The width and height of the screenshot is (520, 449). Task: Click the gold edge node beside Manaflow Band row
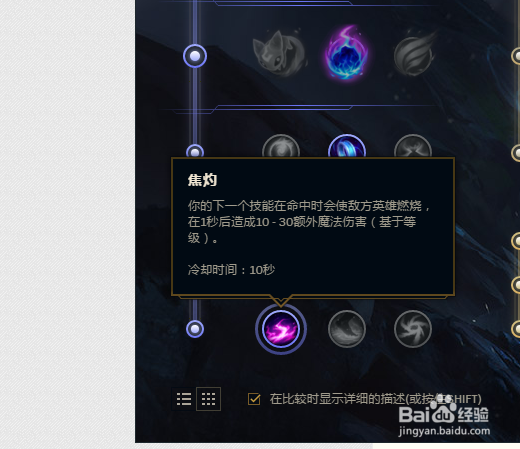516,152
